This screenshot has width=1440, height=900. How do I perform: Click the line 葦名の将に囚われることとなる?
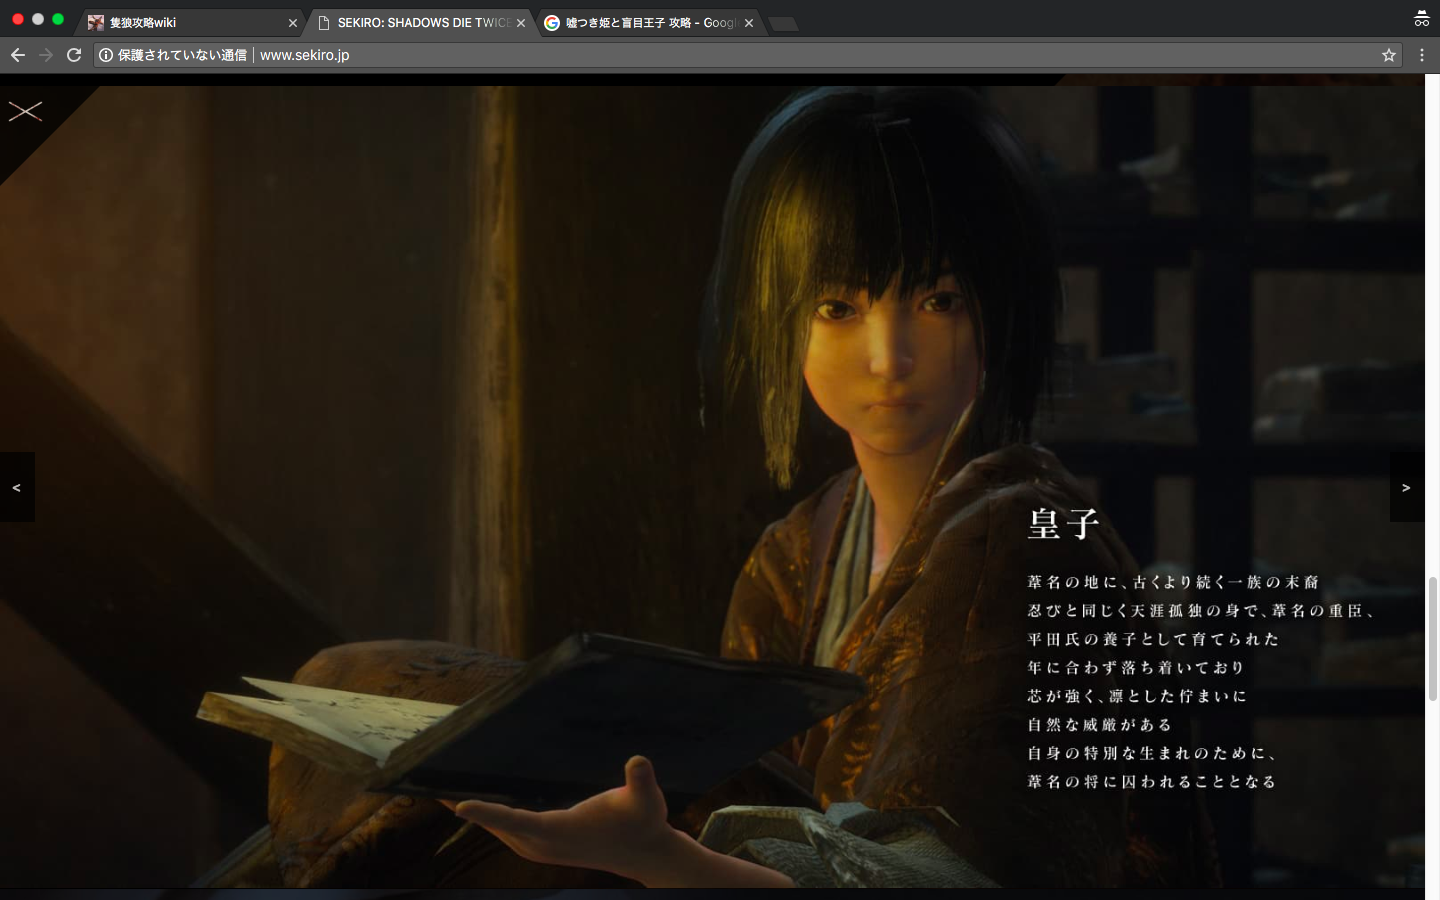tap(1152, 782)
